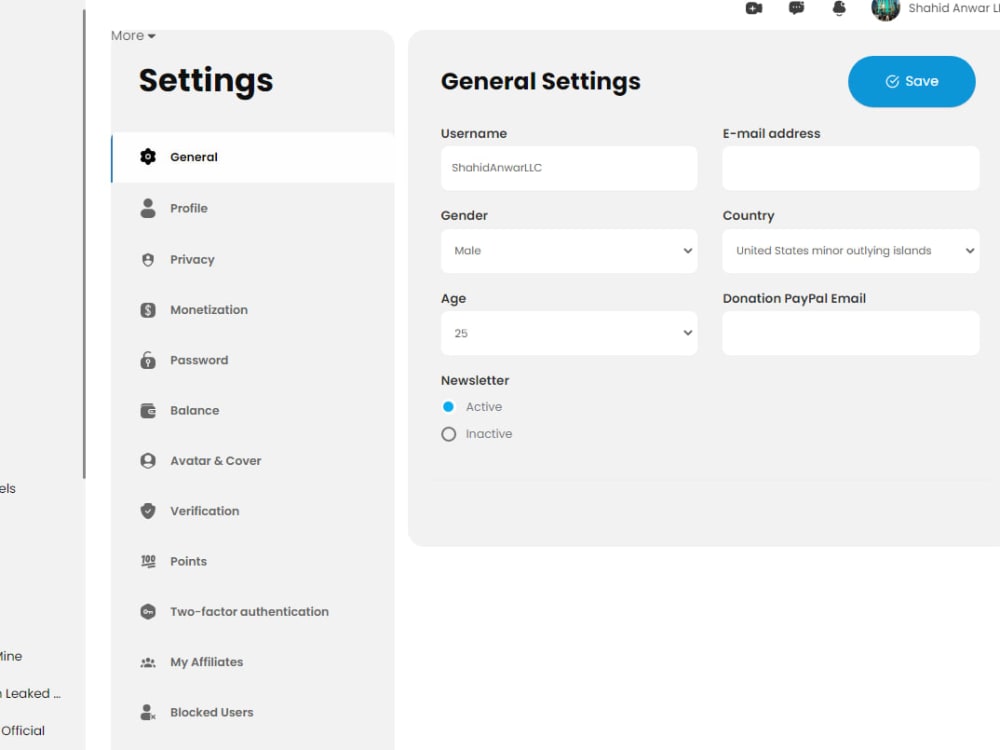
Task: Open the General settings tab
Action: (253, 158)
